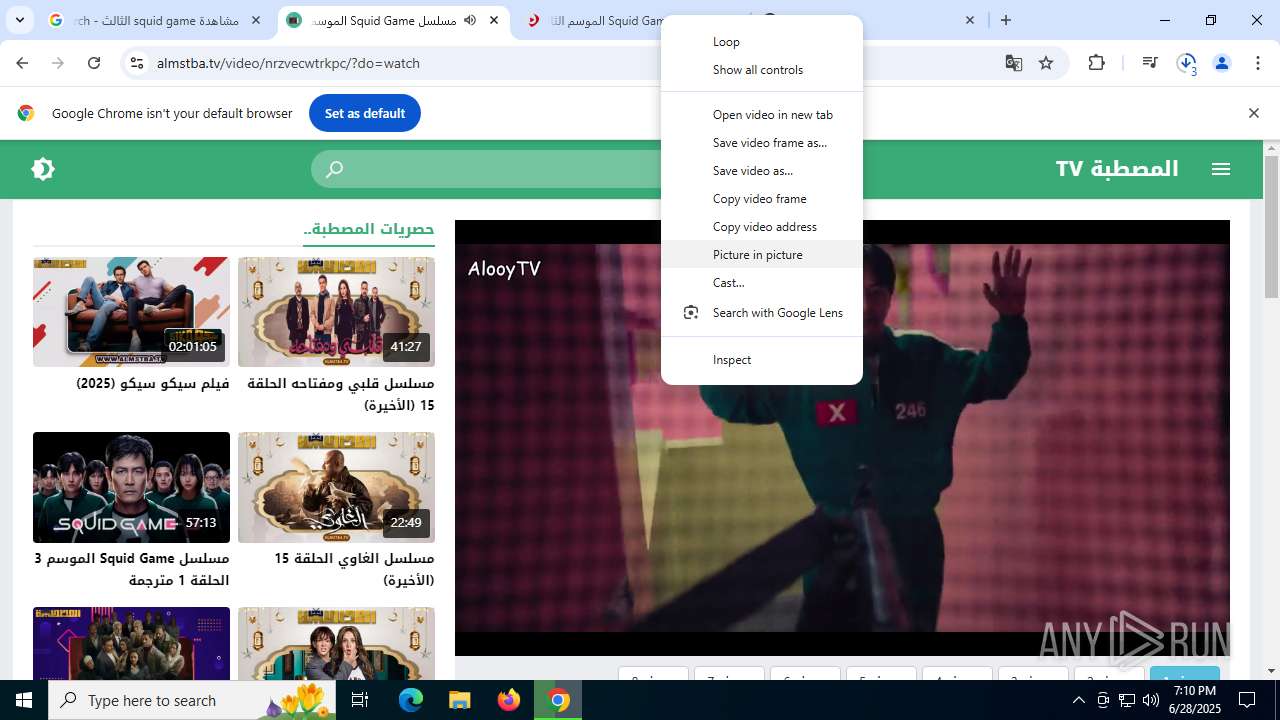Screen dimensions: 1280x720
Task: Click Set as default button
Action: [365, 113]
